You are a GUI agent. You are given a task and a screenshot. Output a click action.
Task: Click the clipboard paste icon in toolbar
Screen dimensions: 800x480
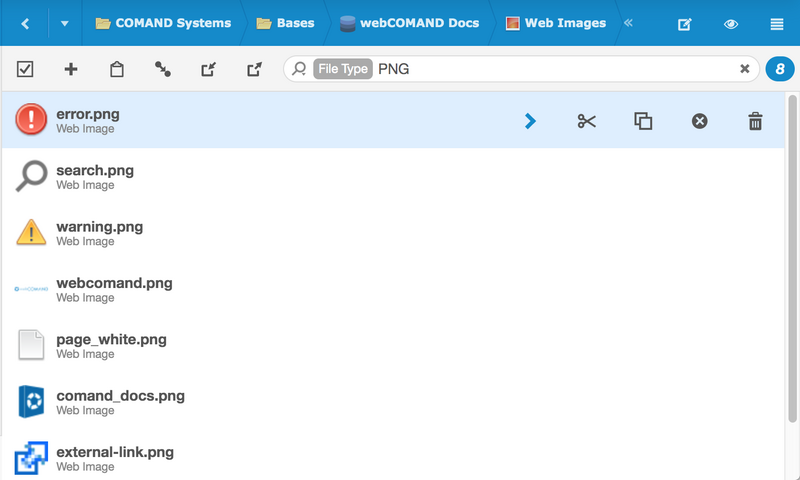coord(117,69)
